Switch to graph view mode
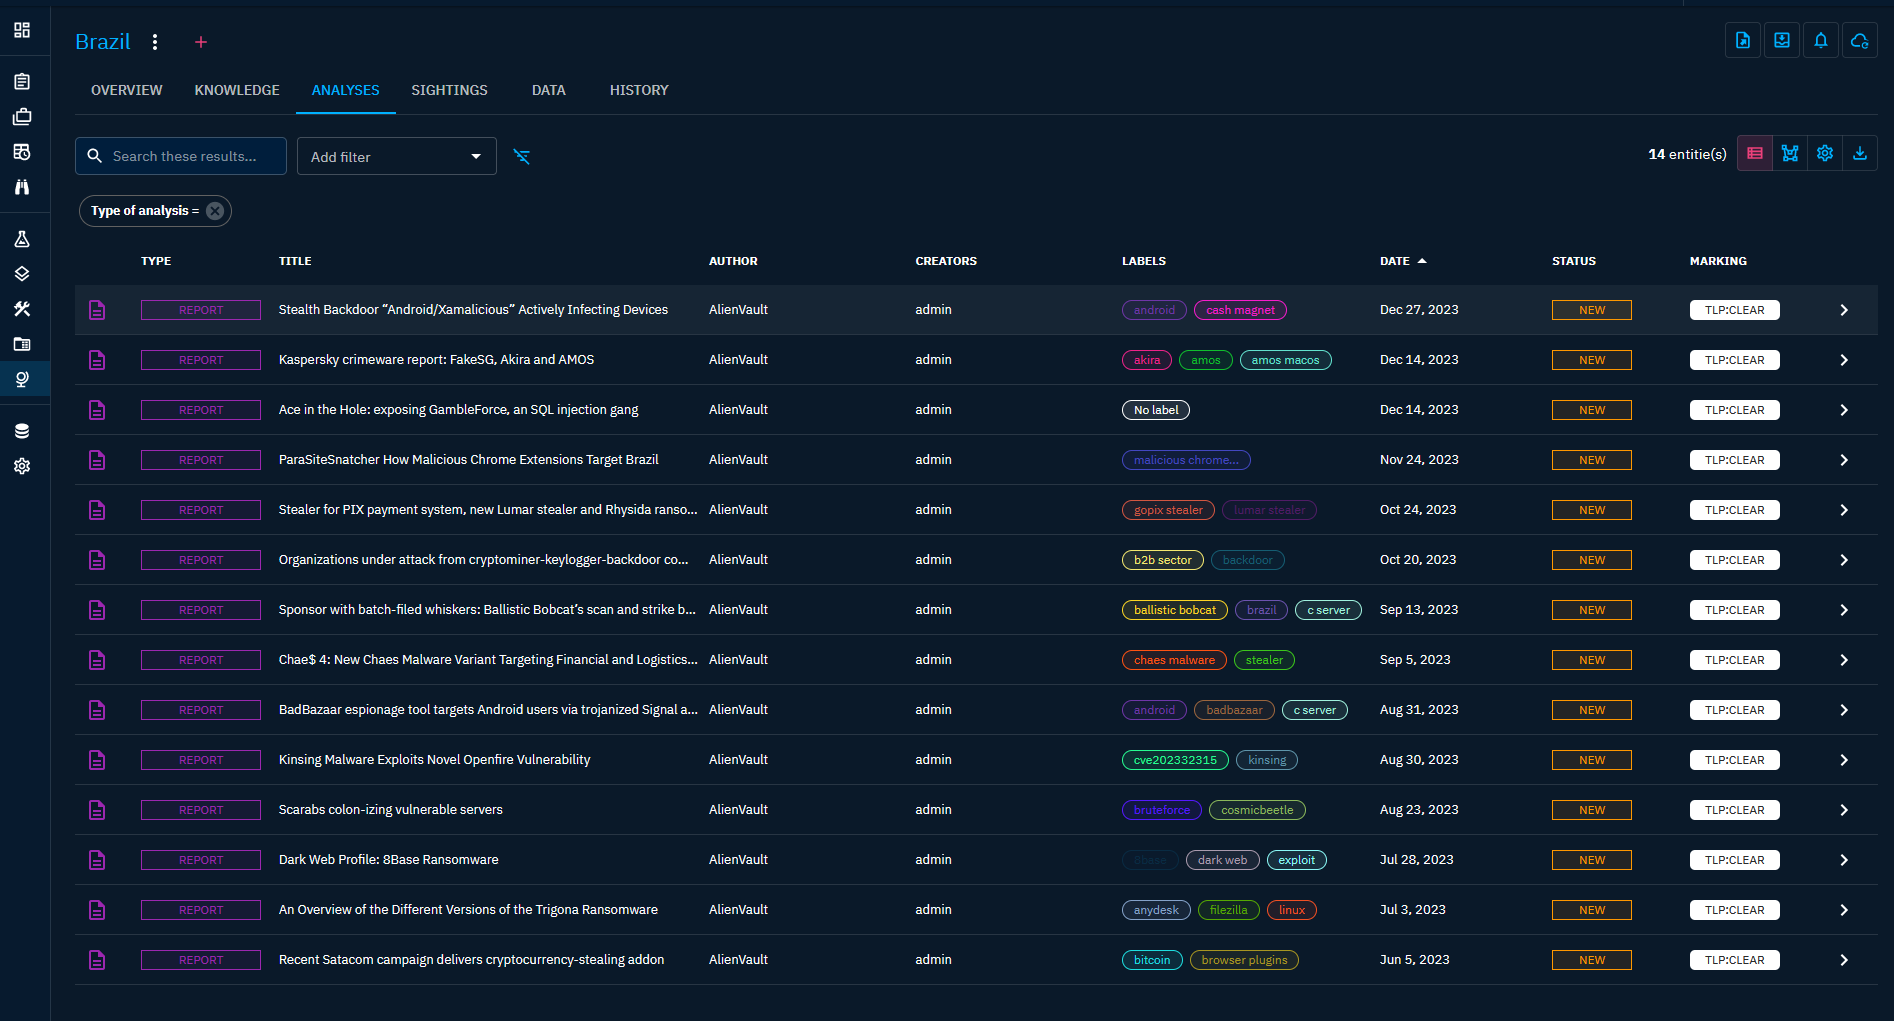The image size is (1894, 1021). 1789,153
